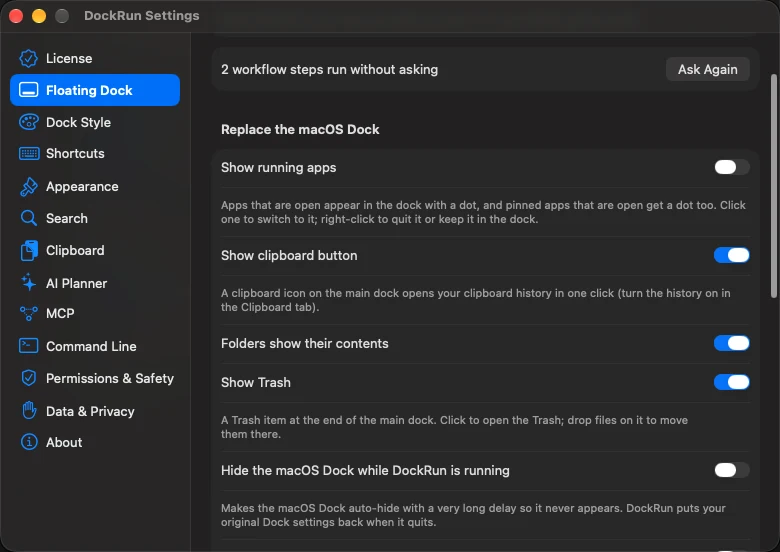Click the Appearance paintbrush icon
The width and height of the screenshot is (780, 552).
point(28,186)
